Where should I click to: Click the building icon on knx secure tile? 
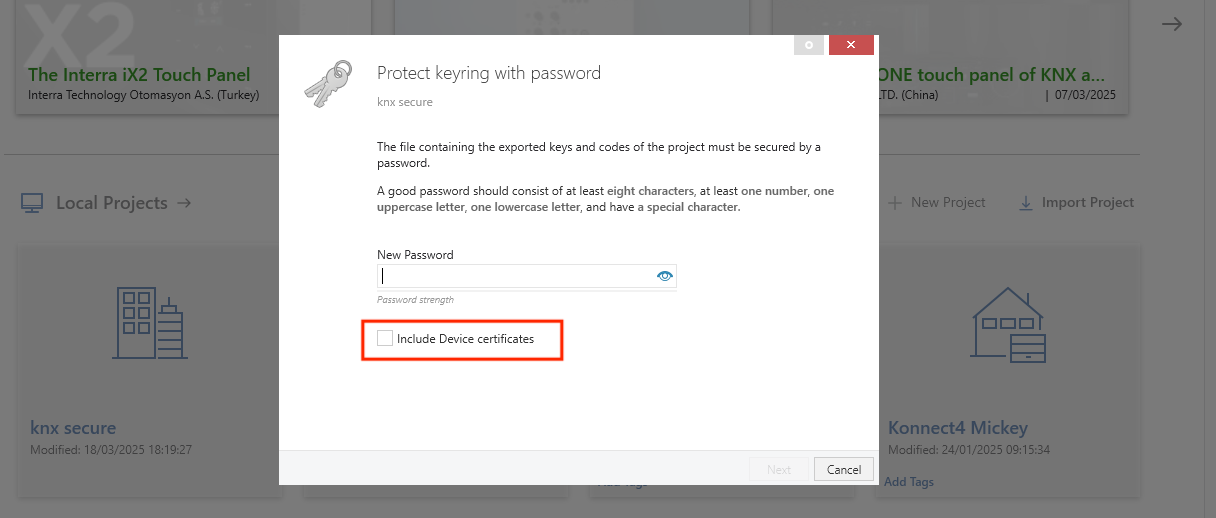[x=150, y=322]
